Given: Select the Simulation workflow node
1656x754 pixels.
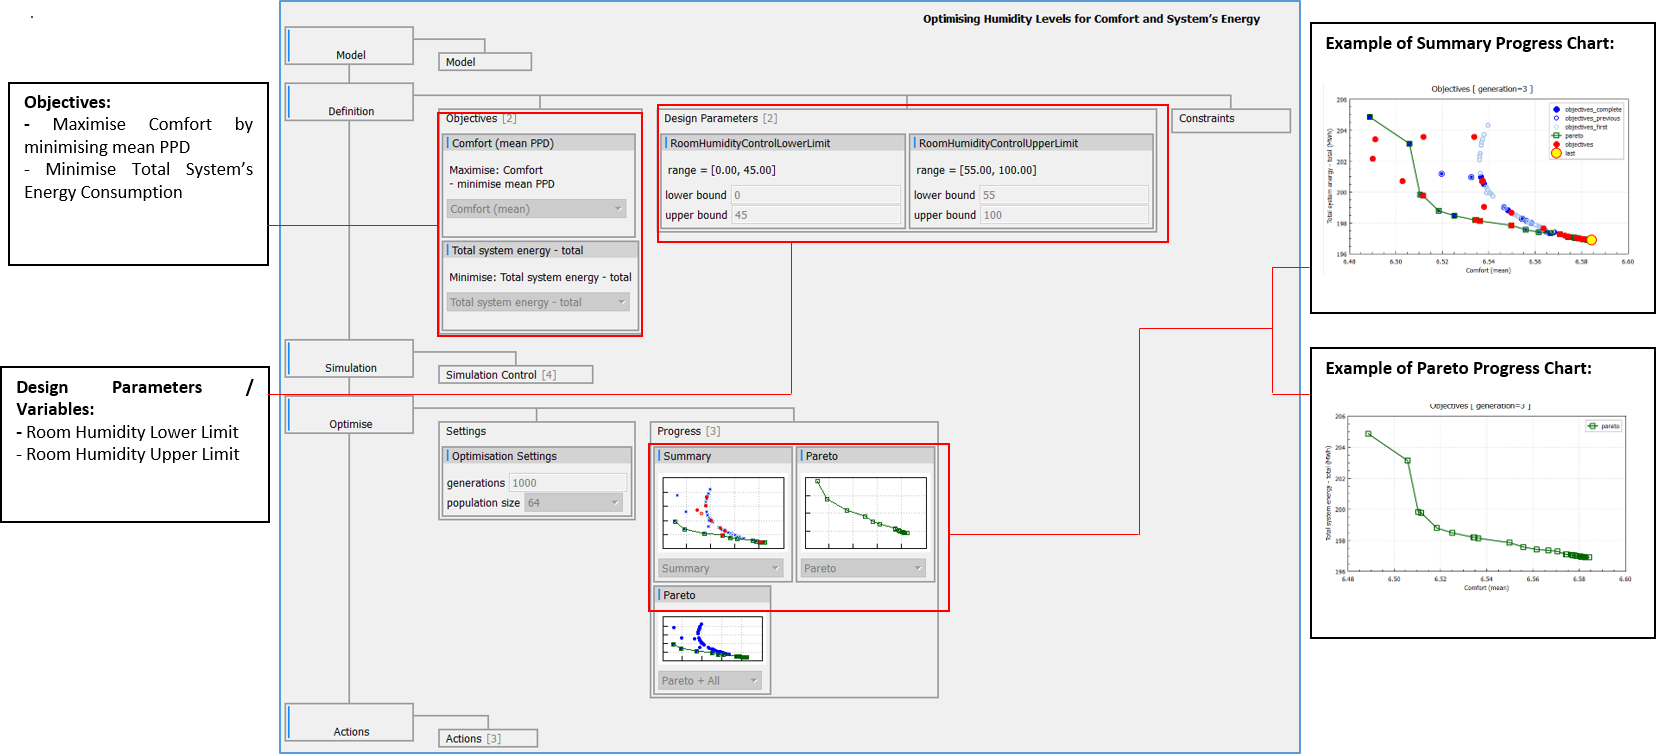Looking at the screenshot, I should (350, 360).
